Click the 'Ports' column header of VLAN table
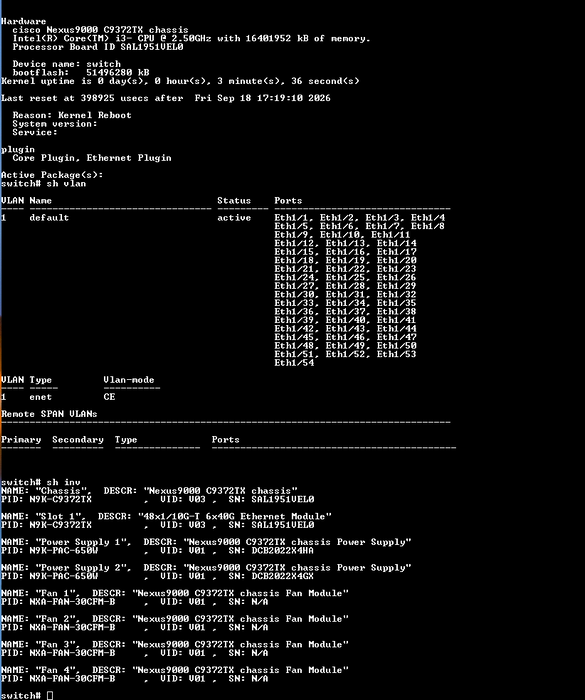Viewport: 585px width, 700px height. click(288, 200)
